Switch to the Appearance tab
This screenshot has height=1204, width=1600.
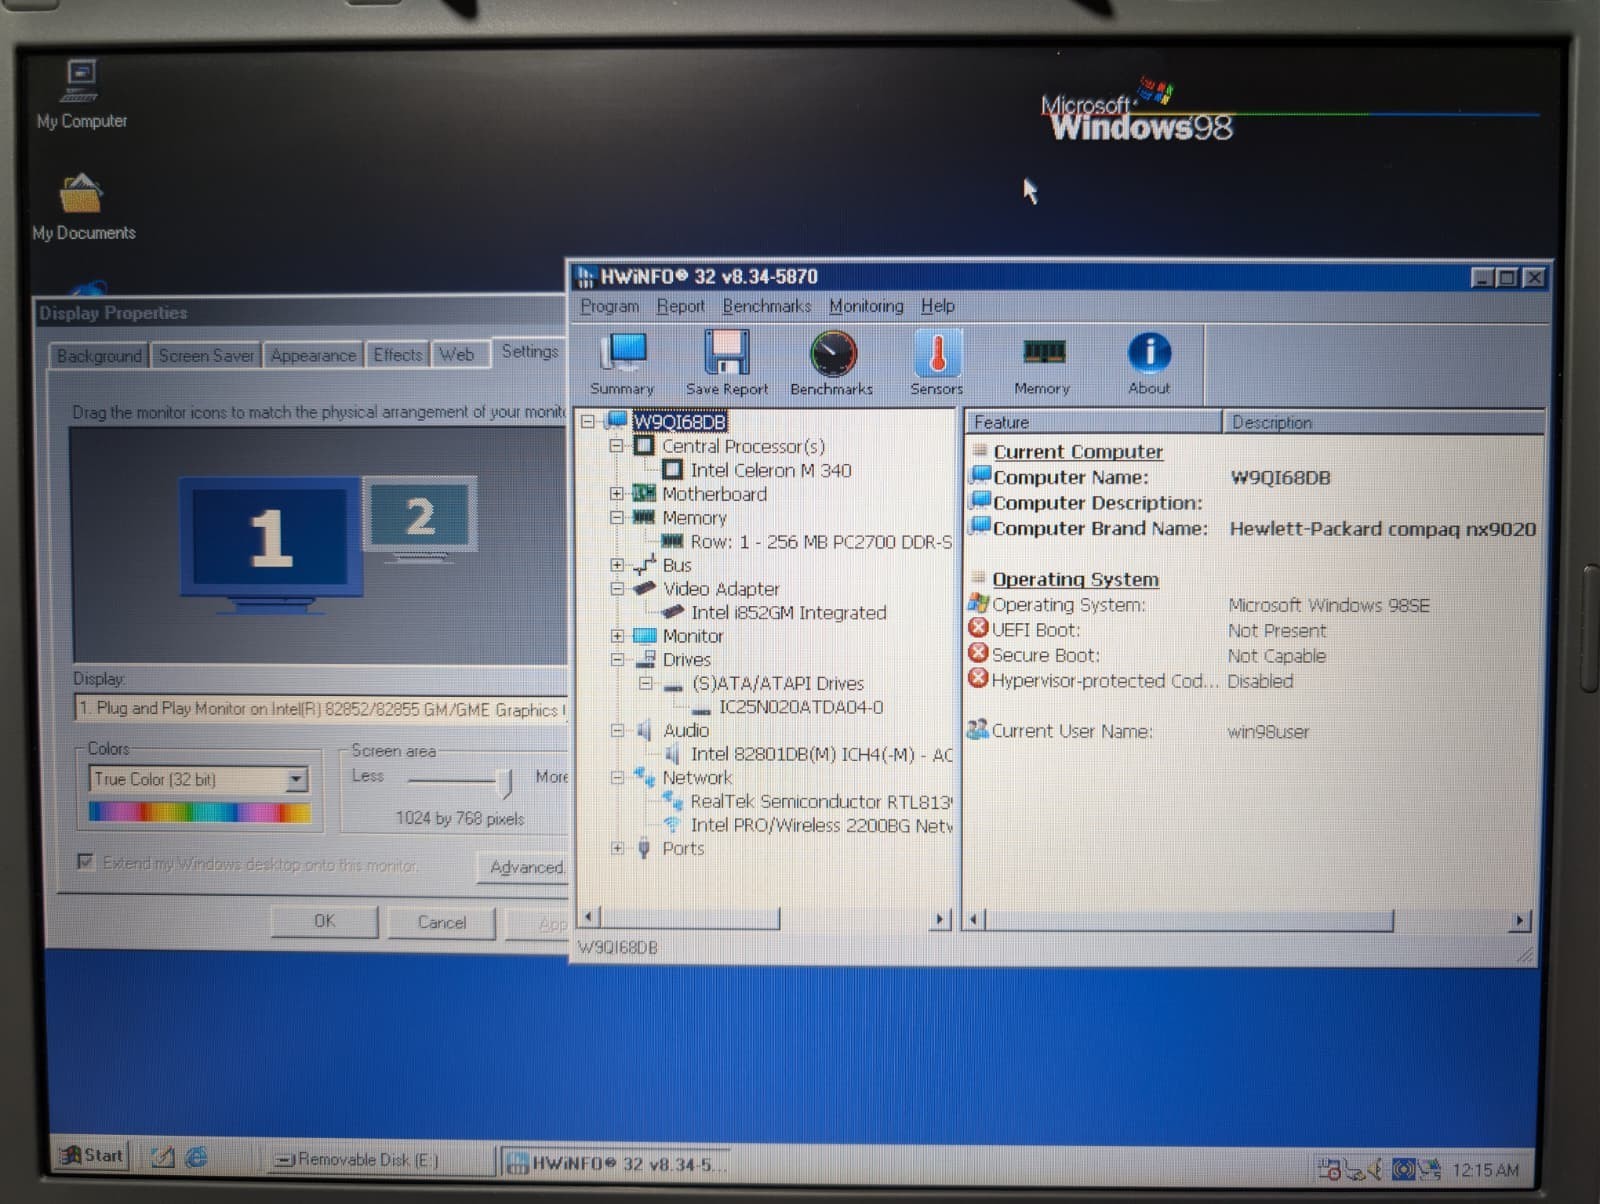tap(313, 355)
